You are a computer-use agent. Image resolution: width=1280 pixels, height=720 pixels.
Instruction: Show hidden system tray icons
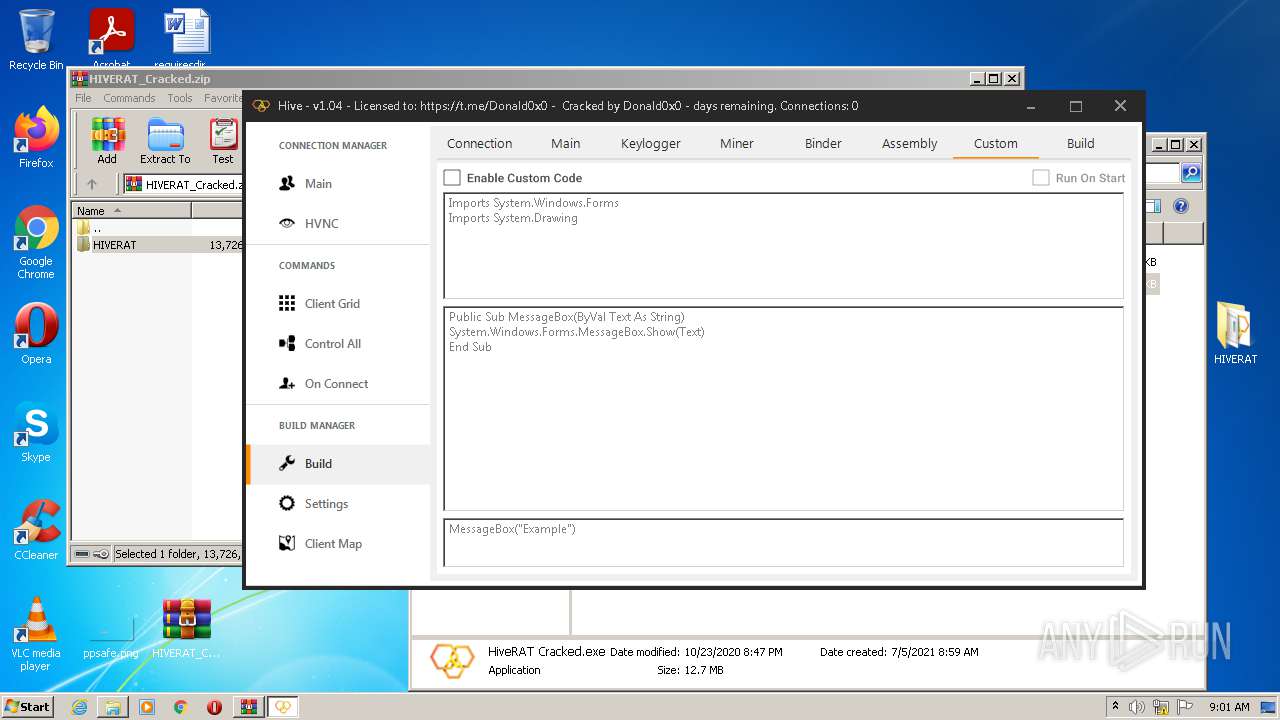(1115, 707)
